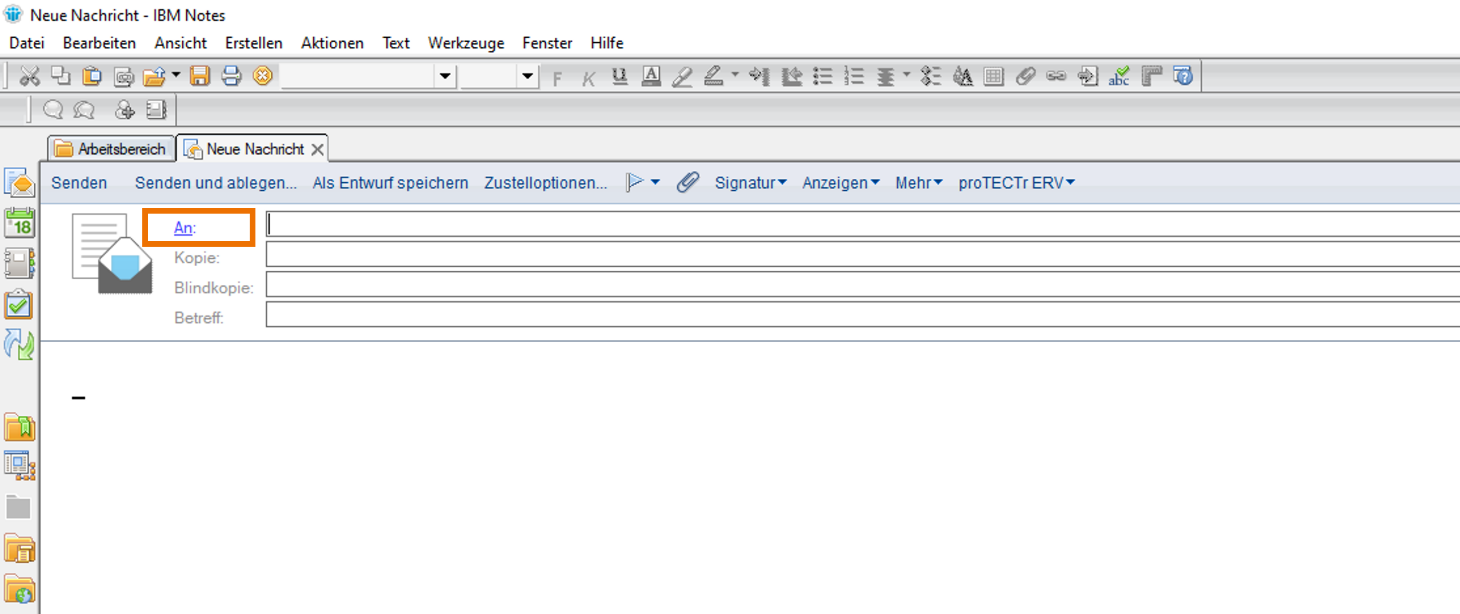This screenshot has height=614, width=1460.
Task: Open the Aktionen menu
Action: pos(332,43)
